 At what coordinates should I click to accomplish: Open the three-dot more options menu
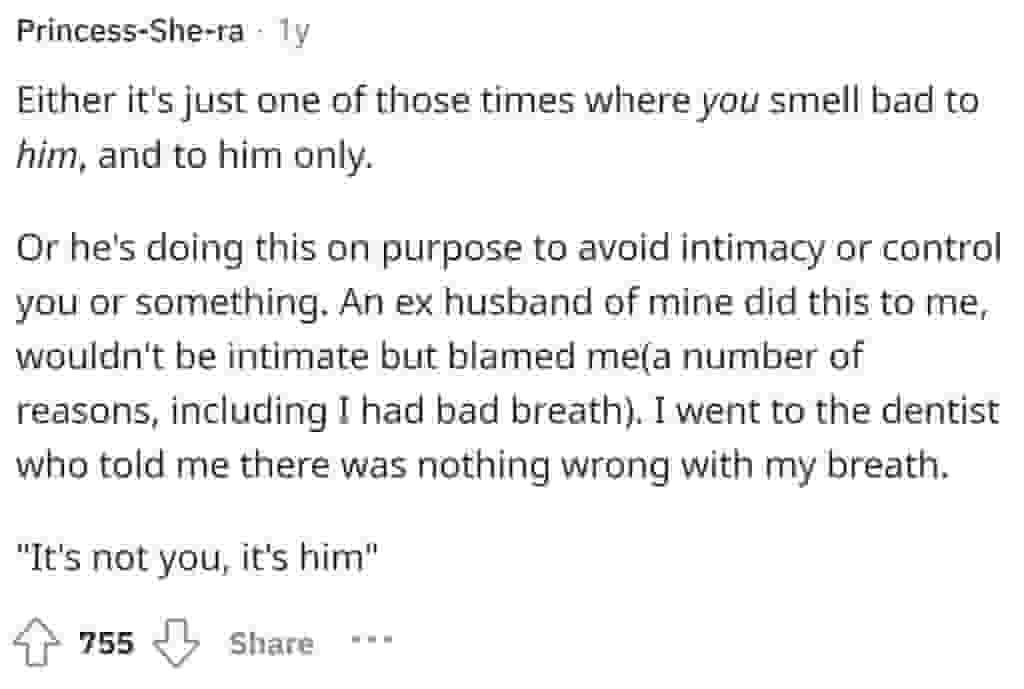pyautogui.click(x=371, y=641)
